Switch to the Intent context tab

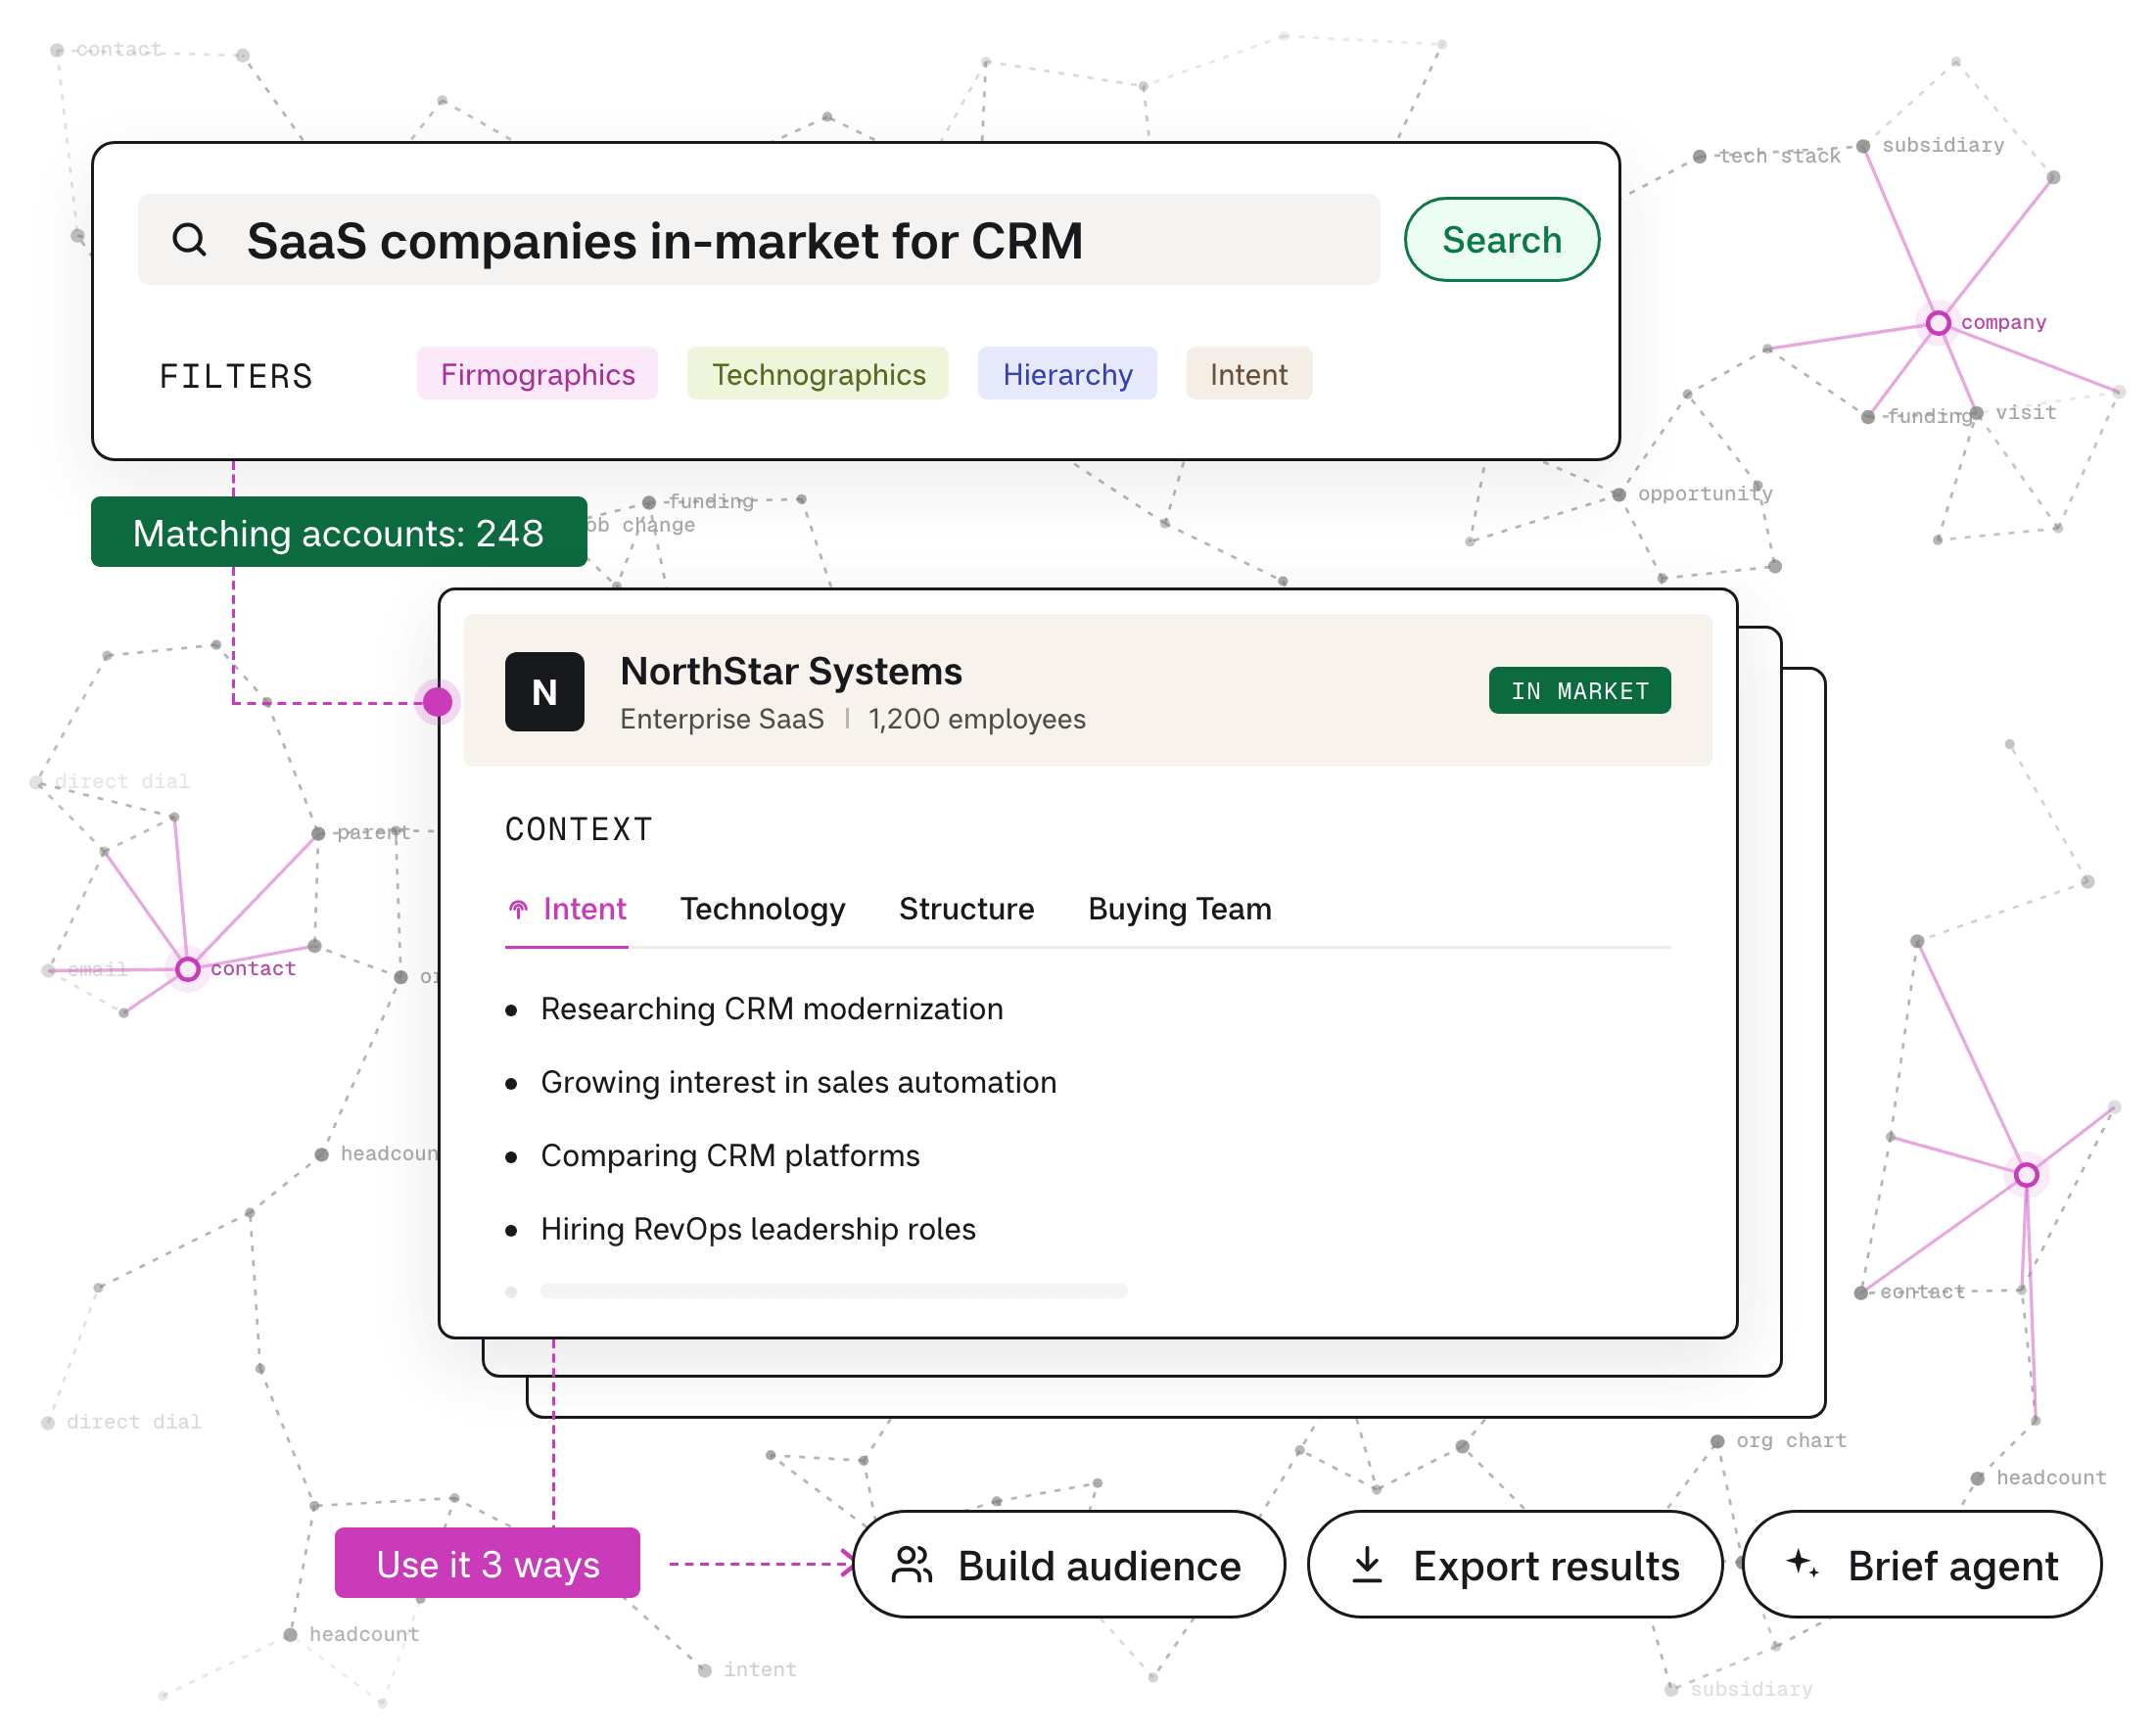tap(567, 909)
